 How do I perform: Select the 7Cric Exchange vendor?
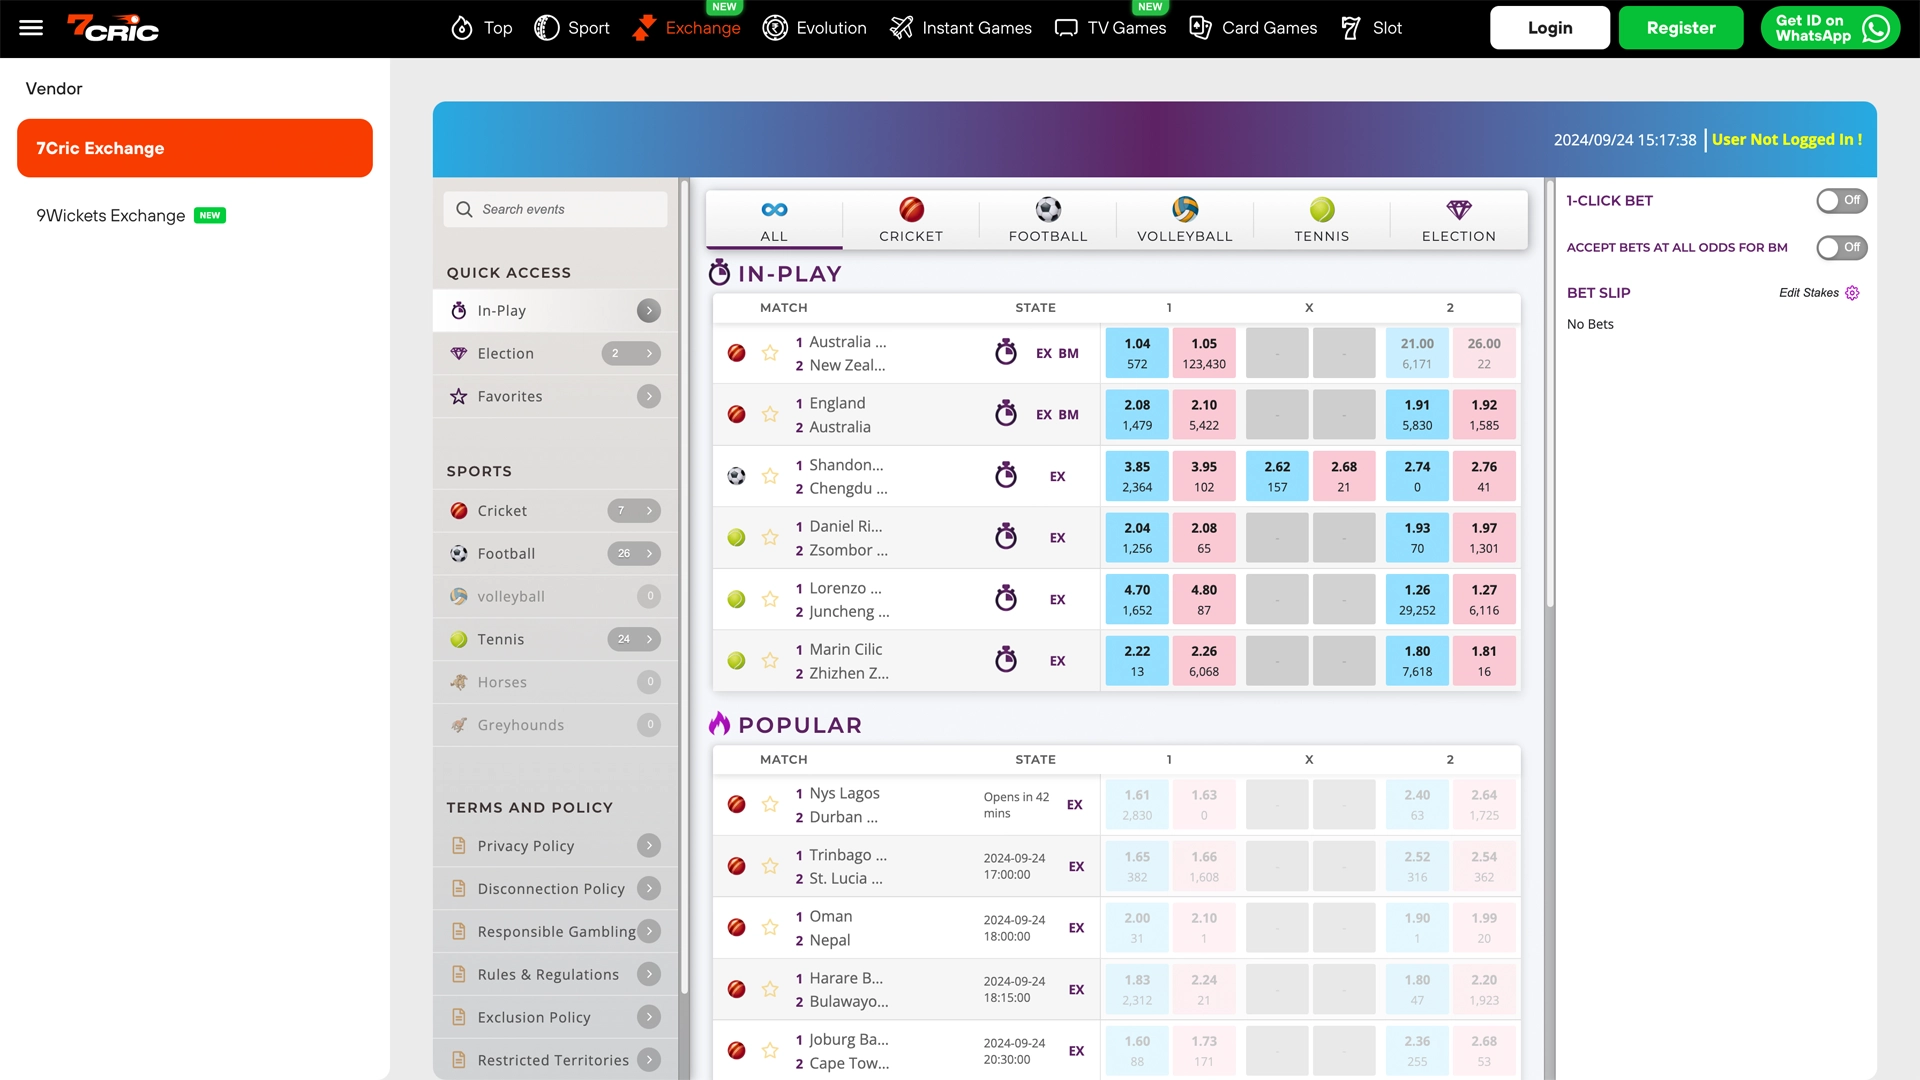195,148
